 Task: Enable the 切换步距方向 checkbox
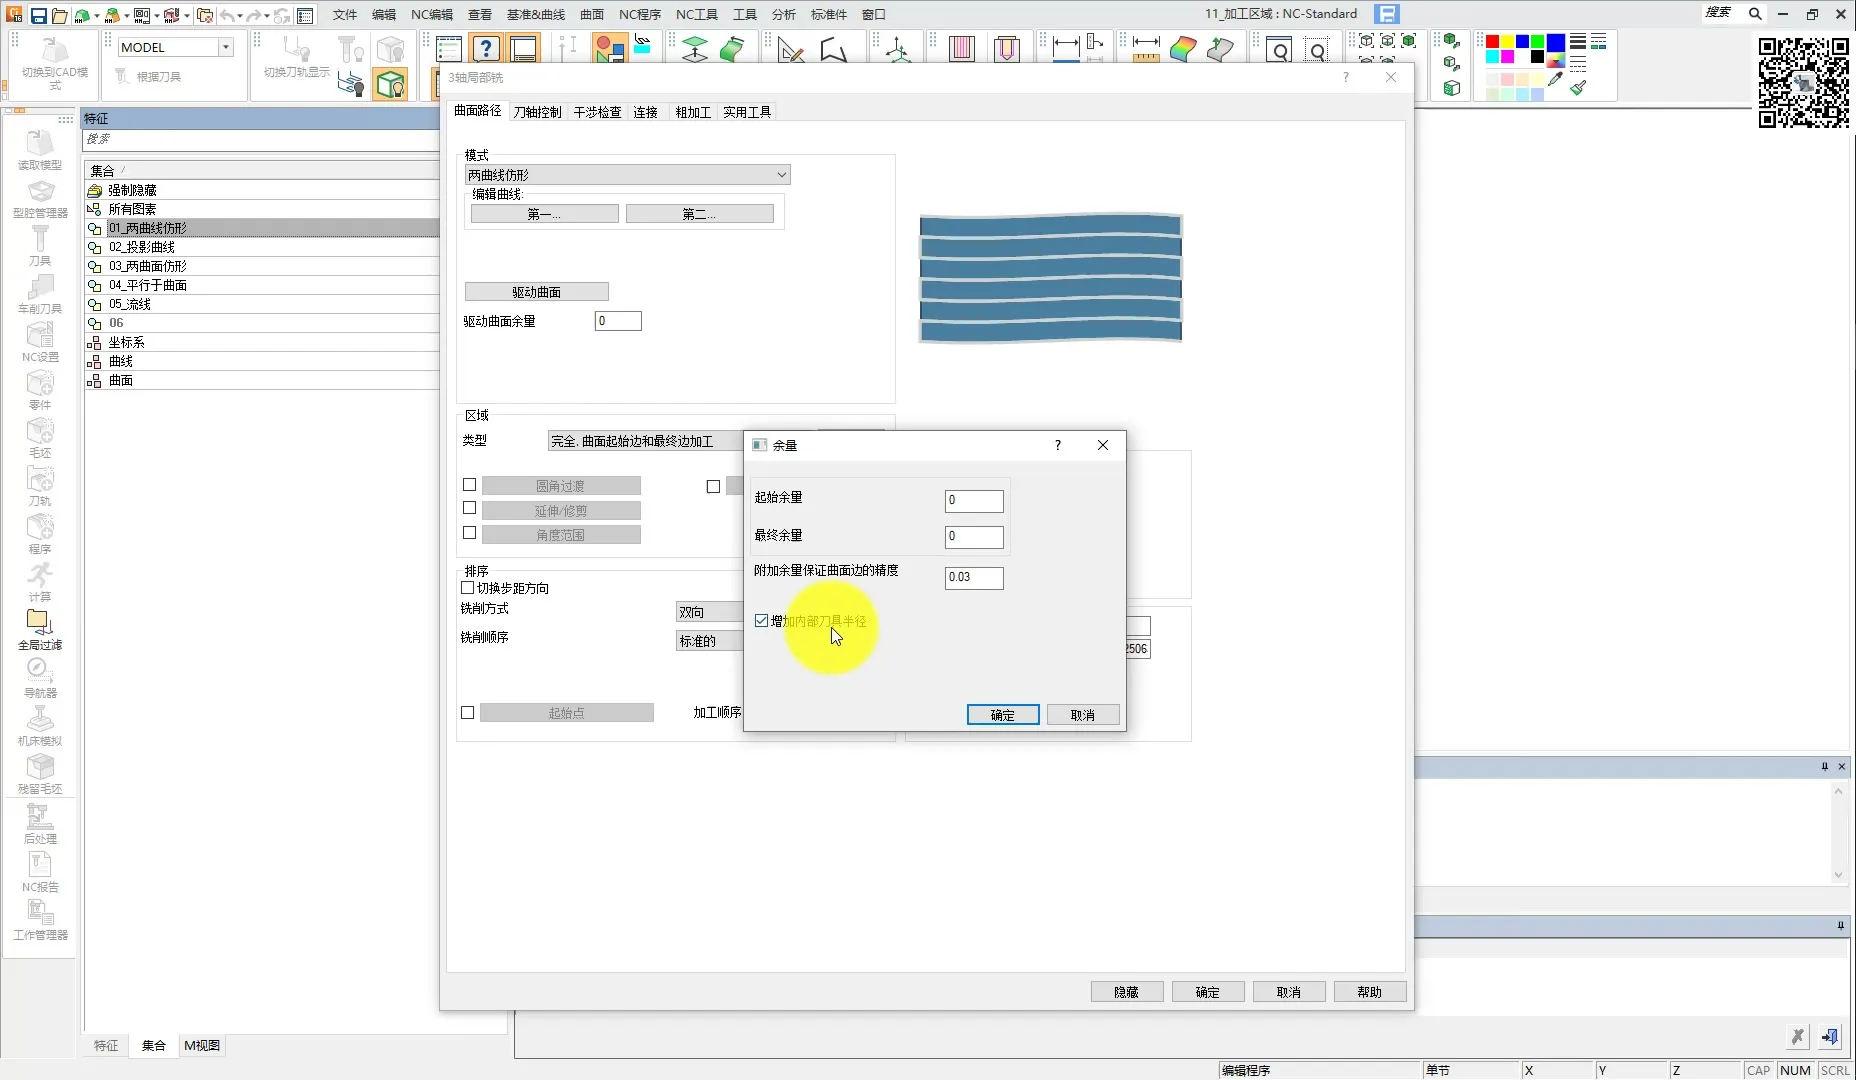[467, 588]
